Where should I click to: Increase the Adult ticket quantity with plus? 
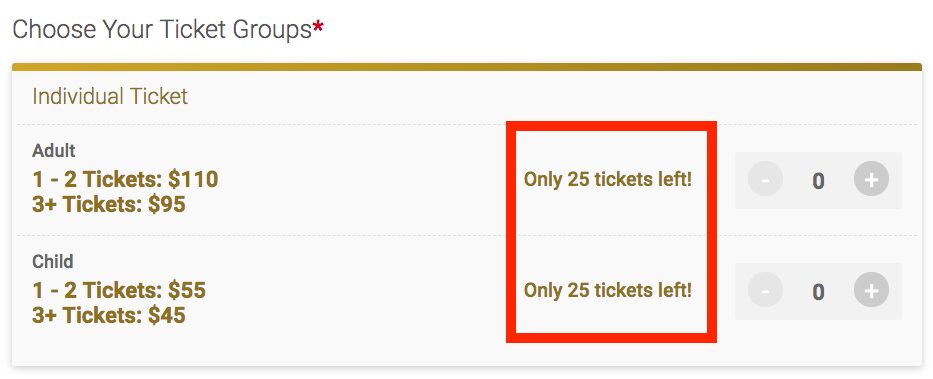tap(871, 179)
